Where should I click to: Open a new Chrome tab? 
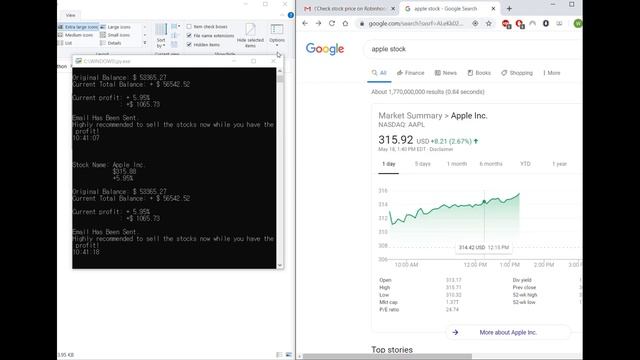click(509, 8)
